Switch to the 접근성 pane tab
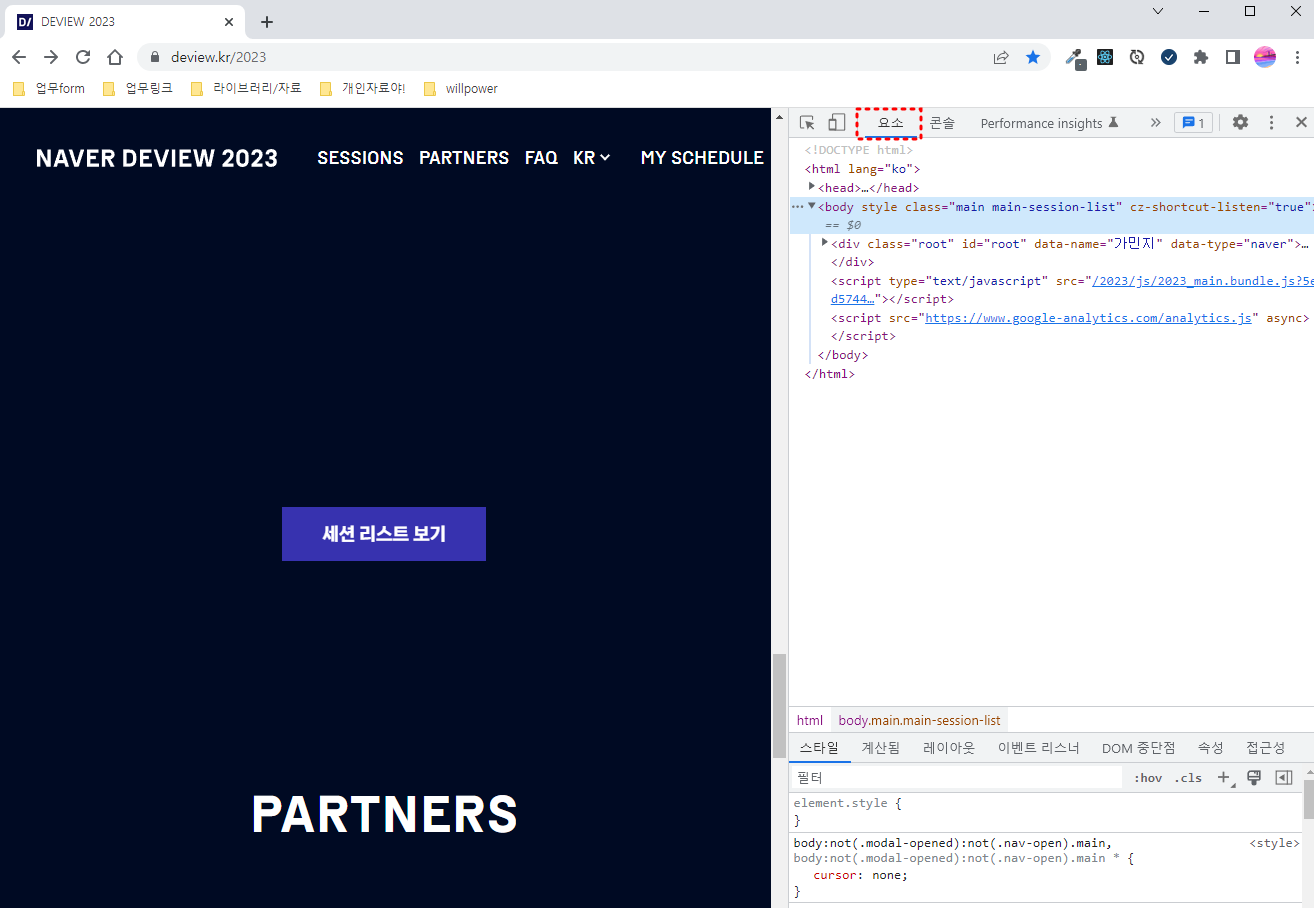This screenshot has height=908, width=1314. (x=1266, y=748)
